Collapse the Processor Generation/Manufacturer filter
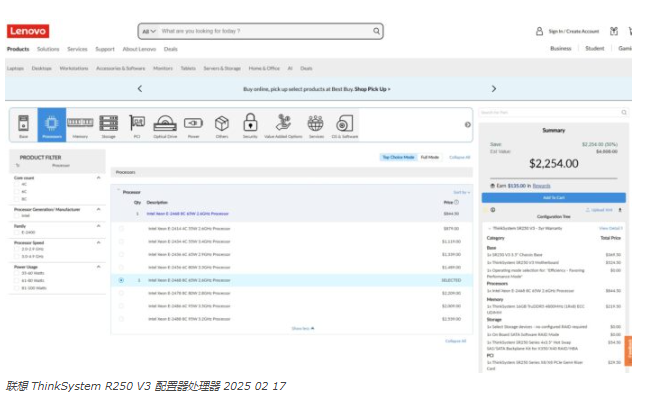 click(98, 209)
